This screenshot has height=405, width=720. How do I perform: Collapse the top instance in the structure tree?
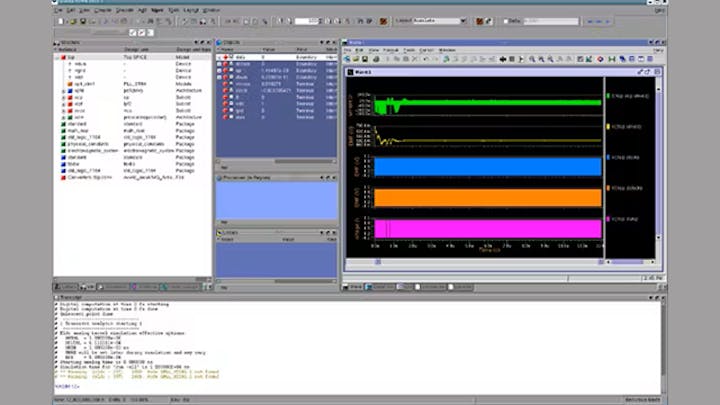58,58
